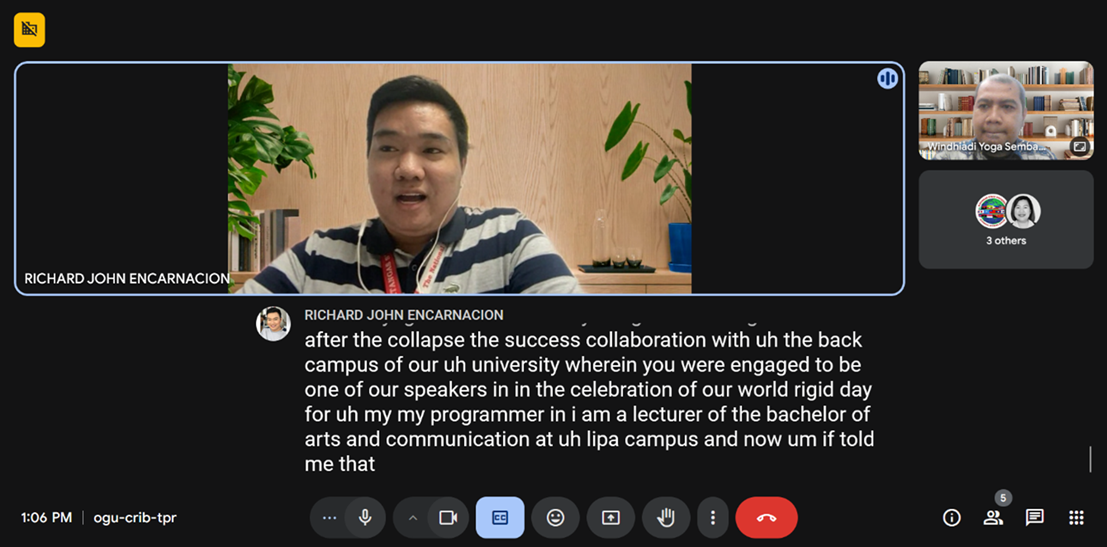The height and width of the screenshot is (547, 1107).
Task: Start presenting your screen
Action: 611,518
